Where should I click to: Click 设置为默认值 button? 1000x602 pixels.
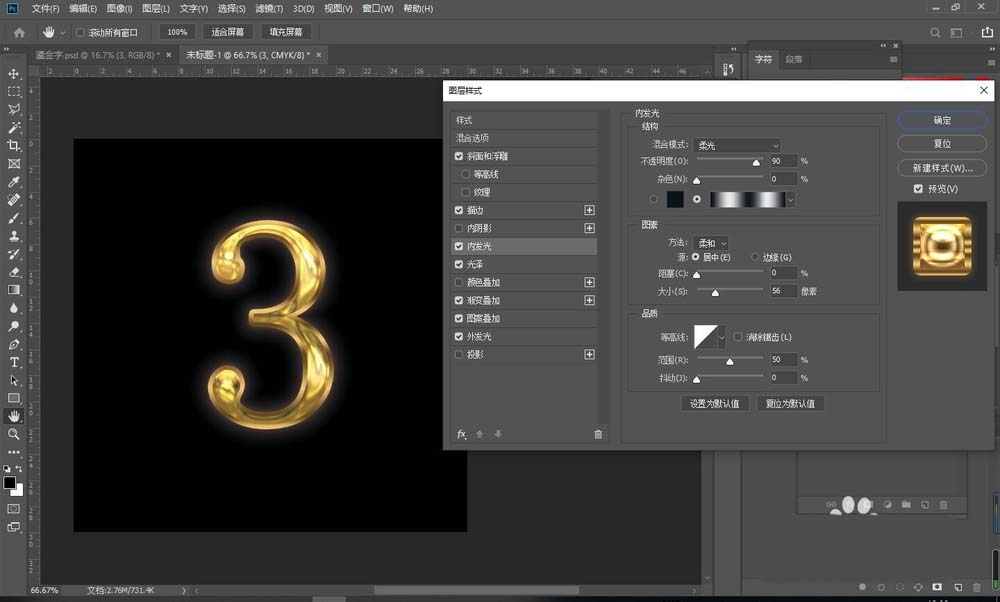point(714,403)
